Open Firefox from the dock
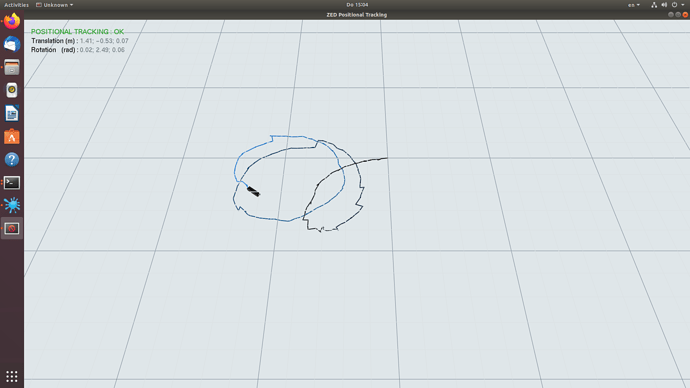 point(12,21)
